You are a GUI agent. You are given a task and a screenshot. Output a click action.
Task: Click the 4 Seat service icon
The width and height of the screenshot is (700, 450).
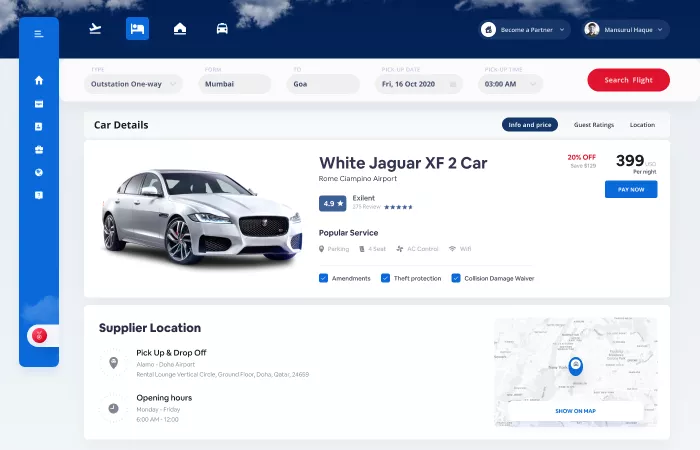362,249
